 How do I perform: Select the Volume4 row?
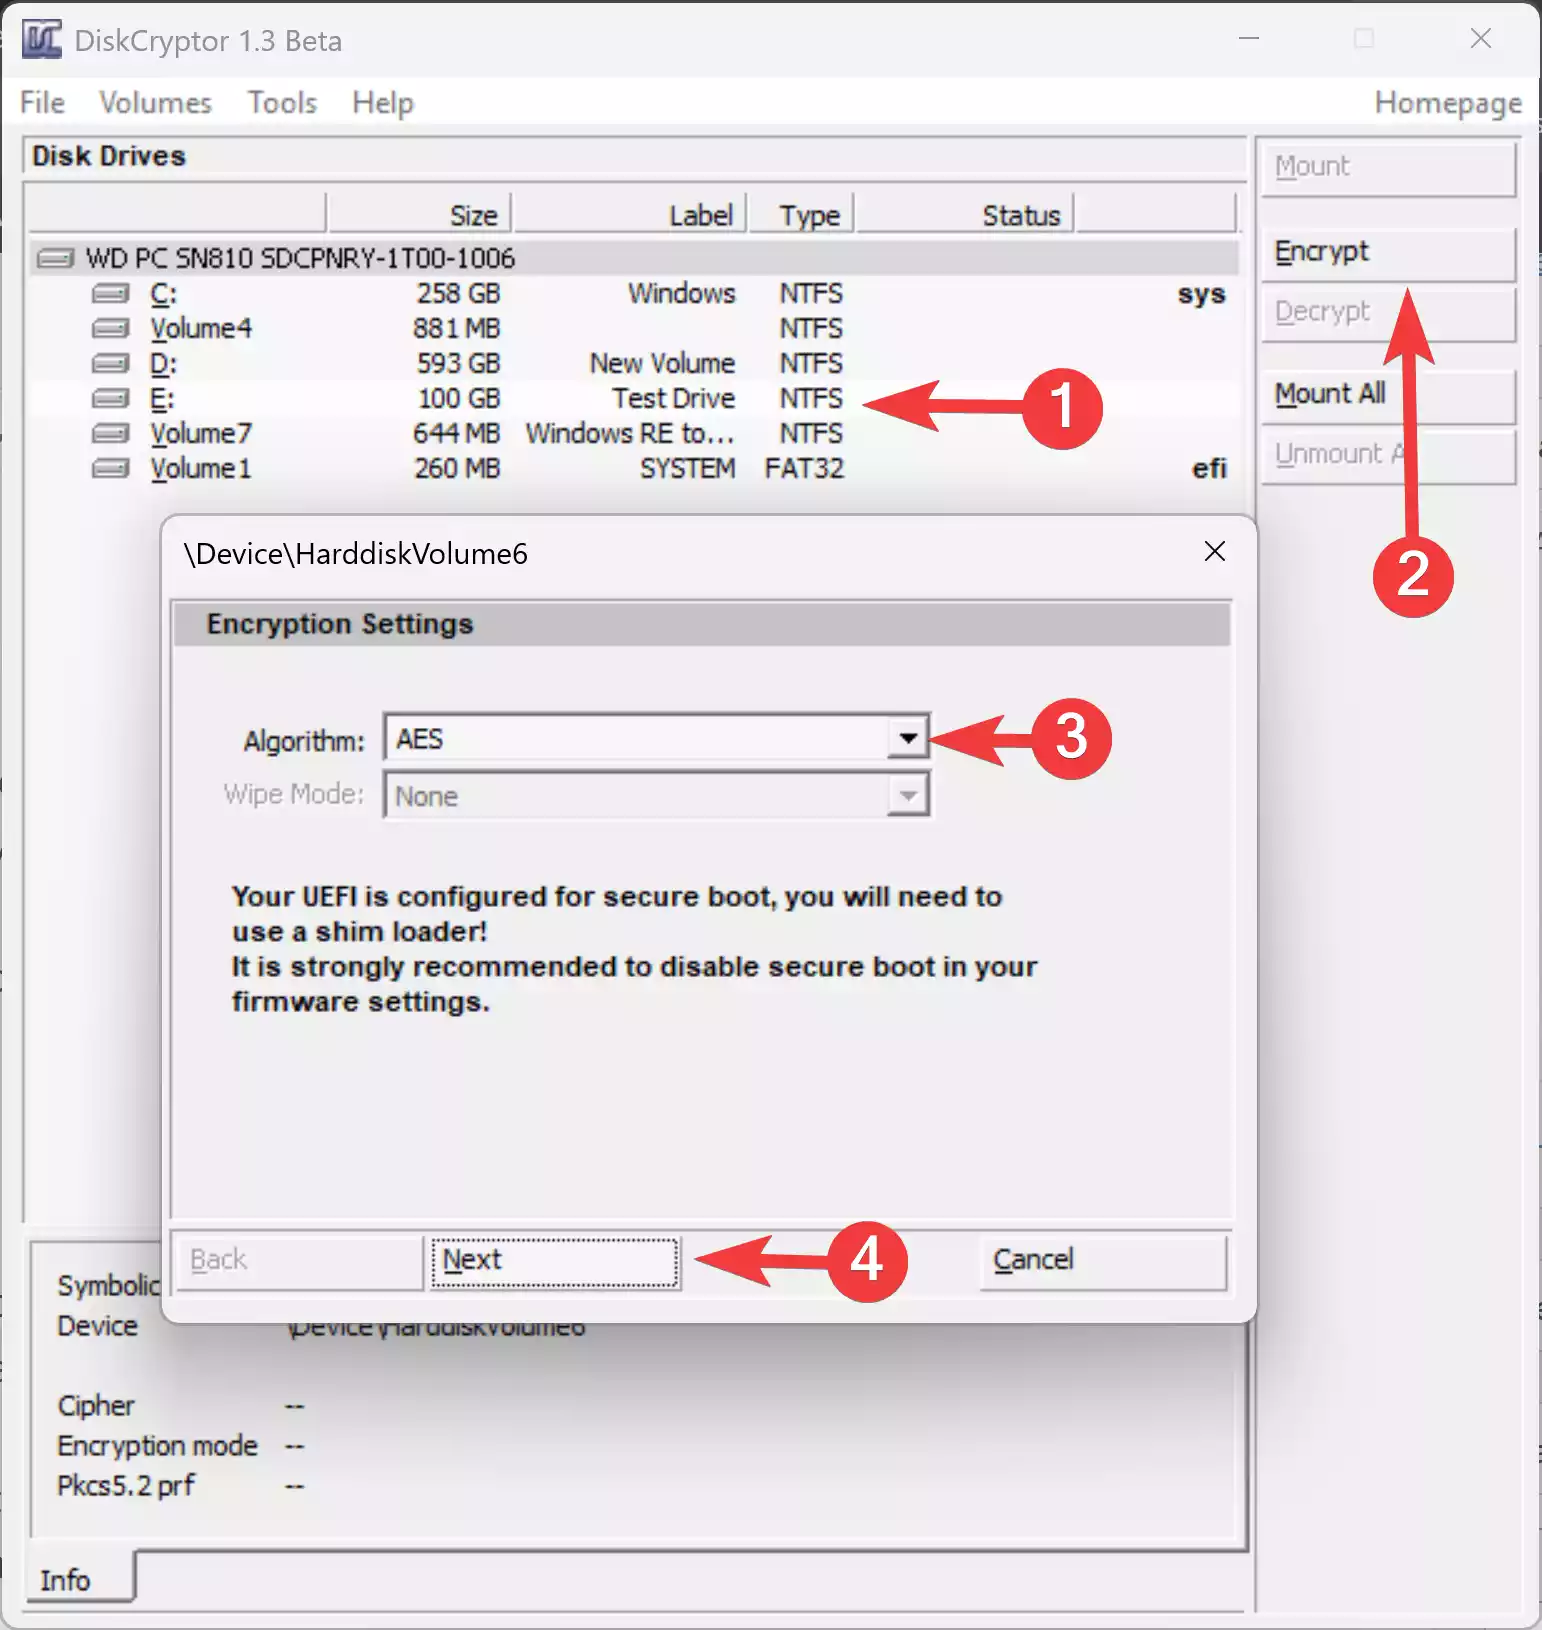[635, 329]
